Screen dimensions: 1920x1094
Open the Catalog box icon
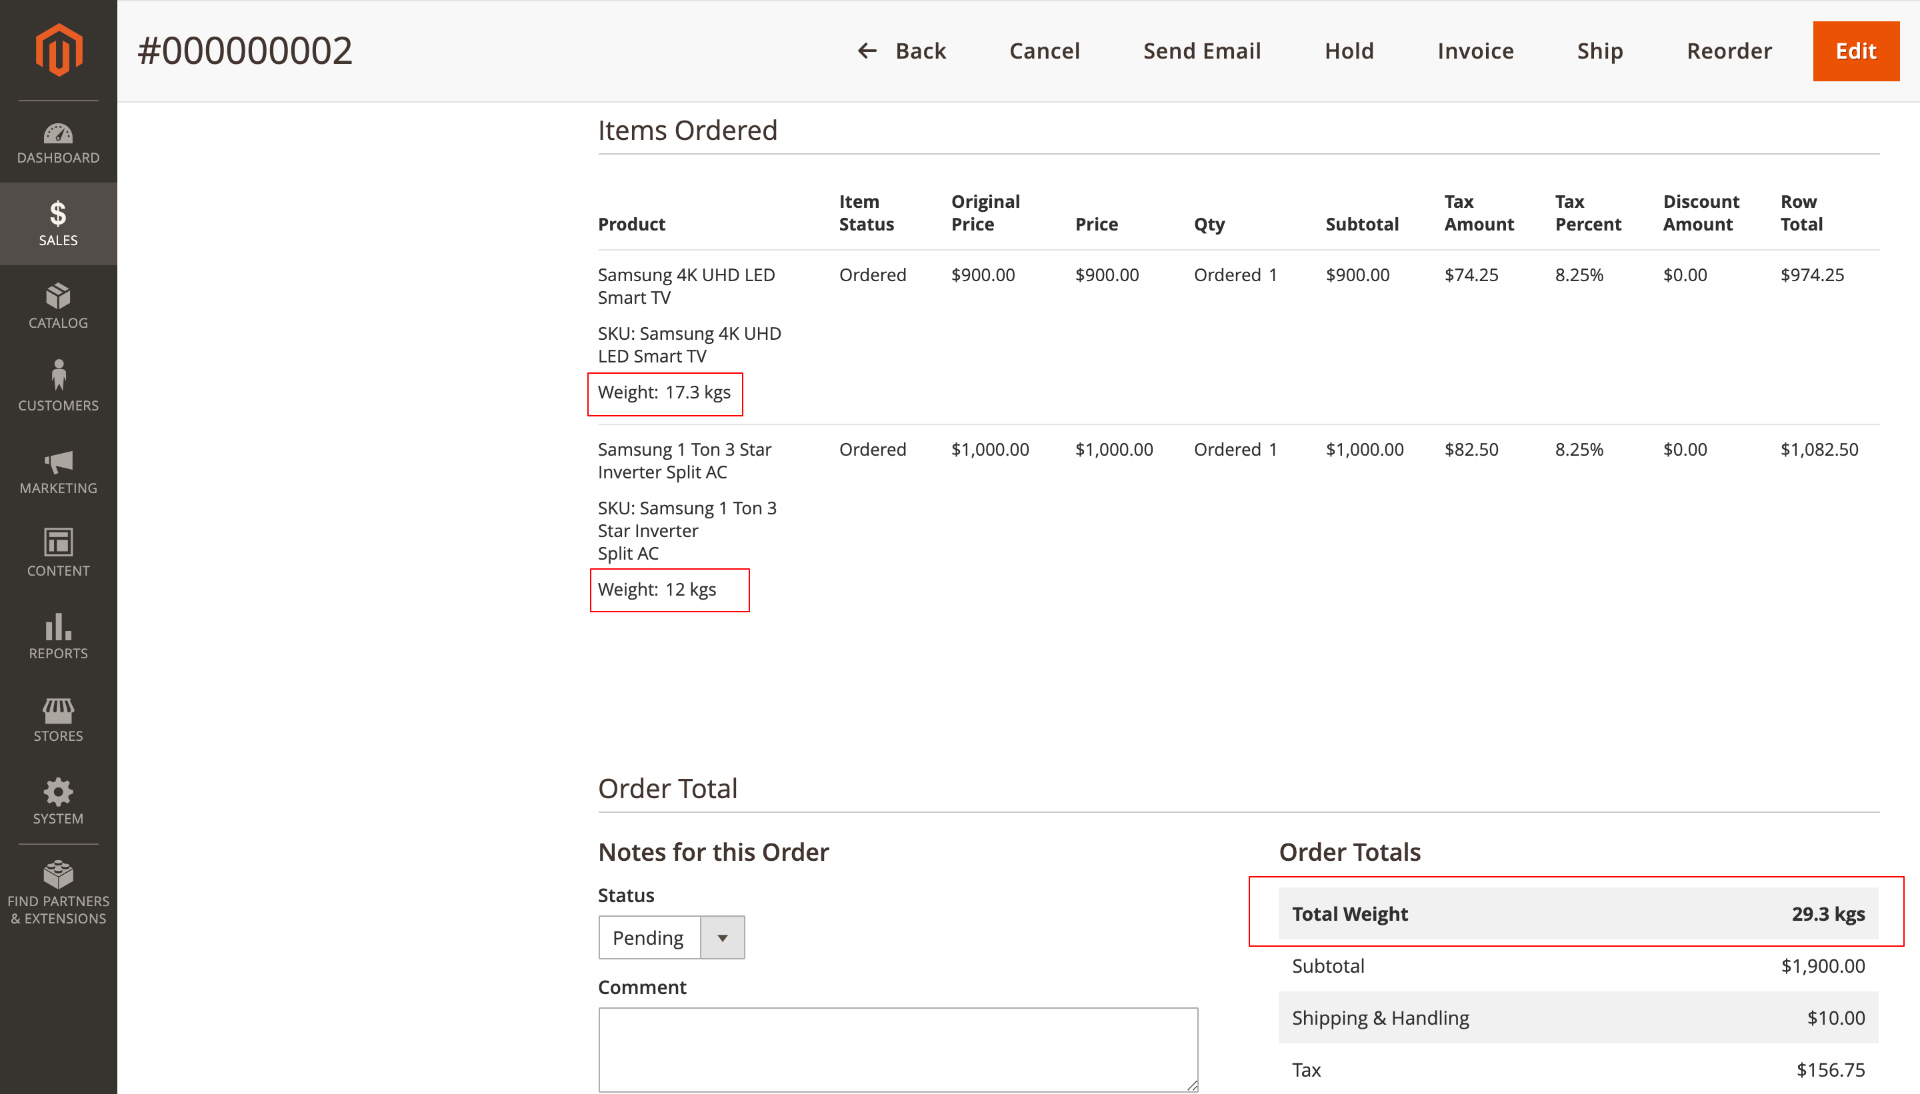click(58, 296)
